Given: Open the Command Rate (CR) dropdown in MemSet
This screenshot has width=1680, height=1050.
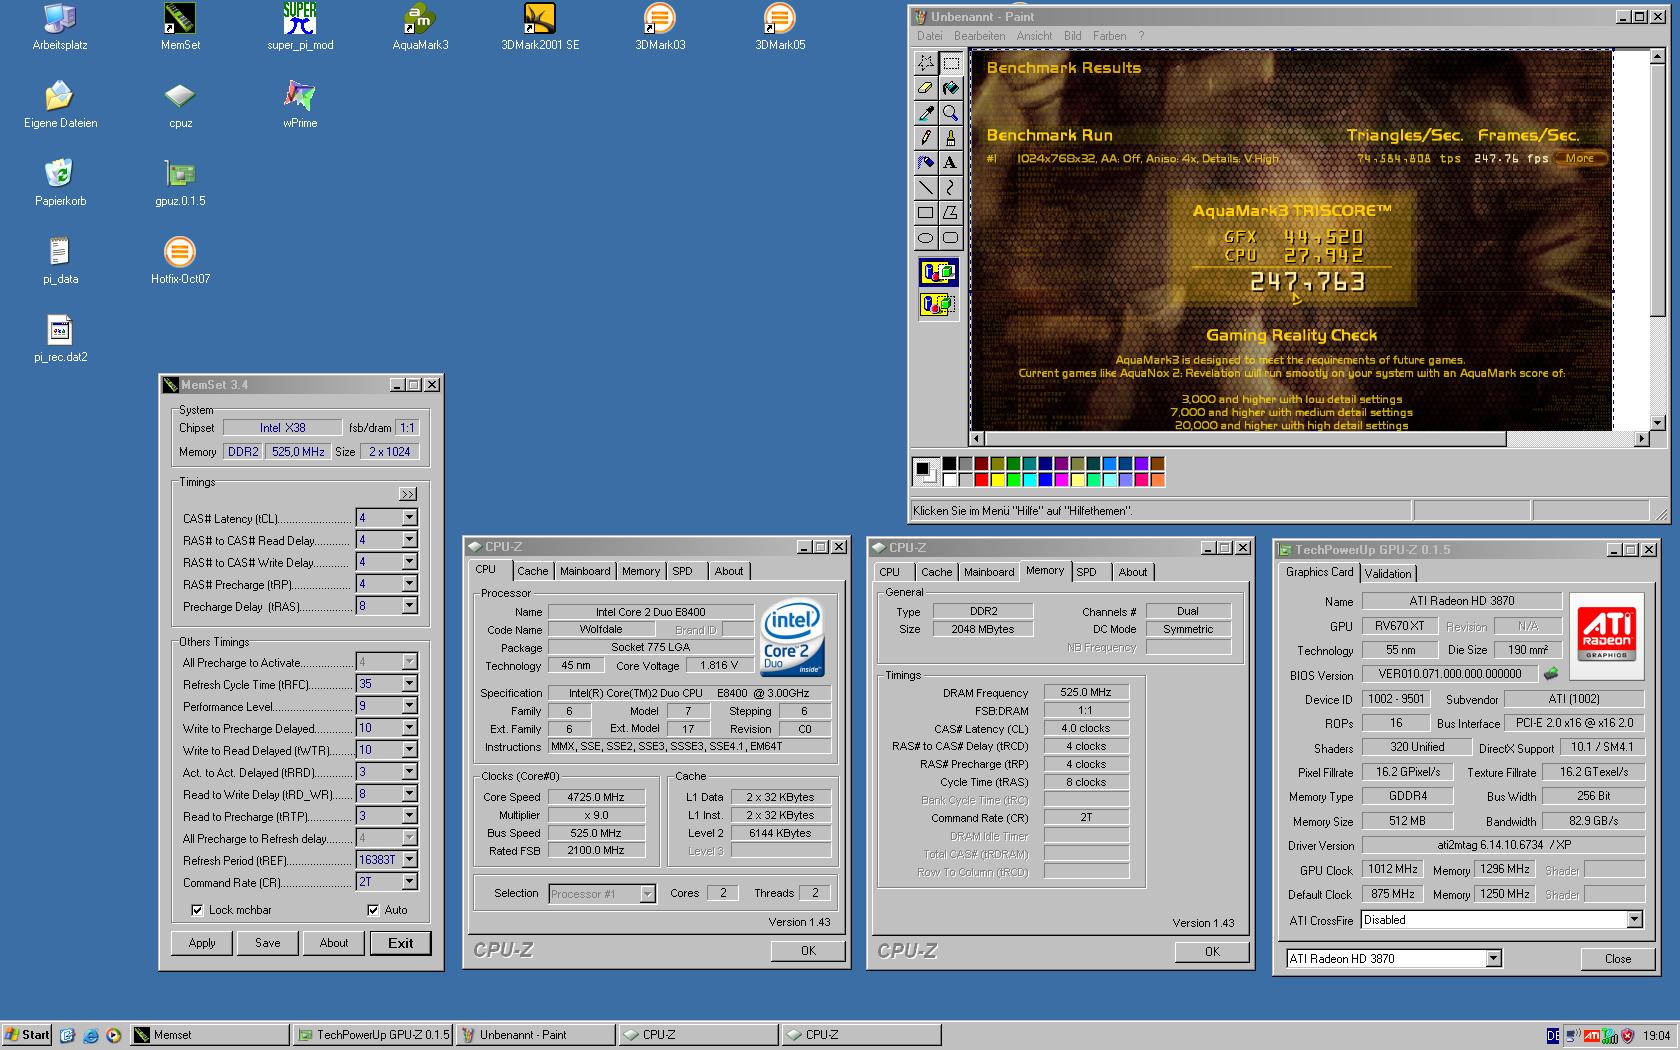Looking at the screenshot, I should 409,882.
